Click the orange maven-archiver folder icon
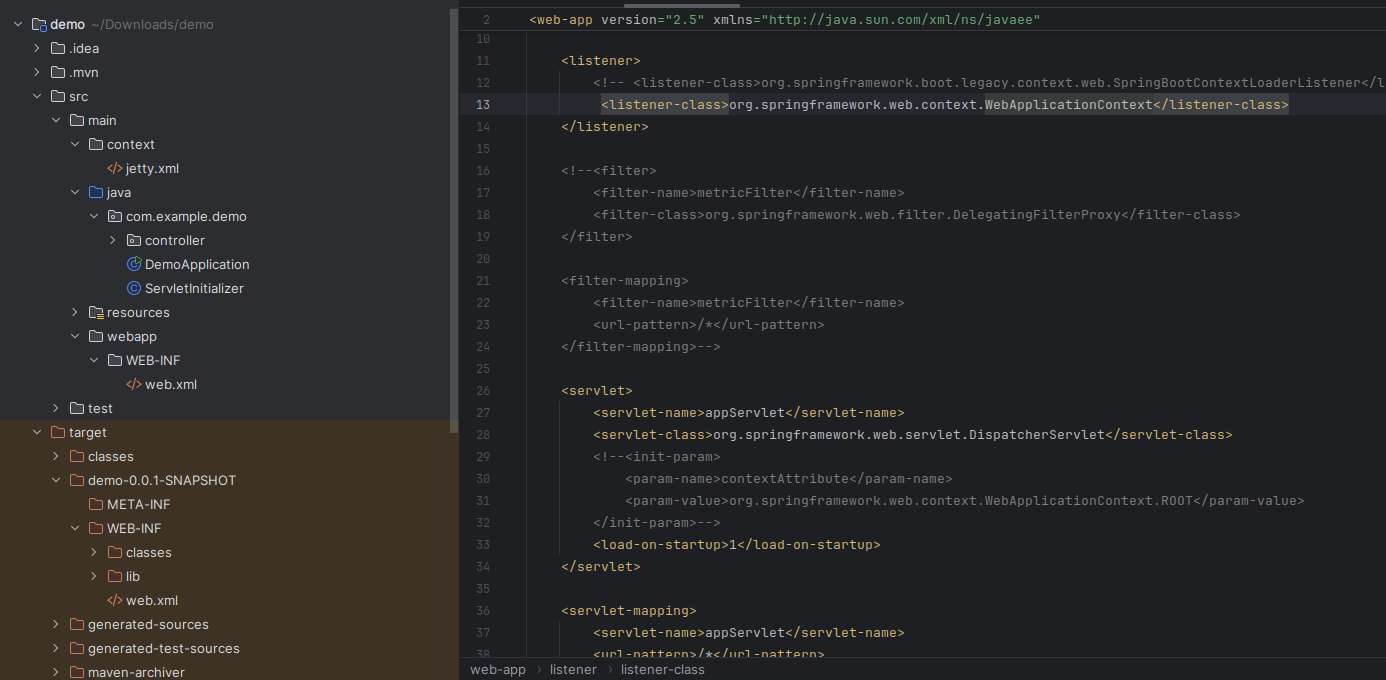Image resolution: width=1386 pixels, height=680 pixels. coord(77,673)
